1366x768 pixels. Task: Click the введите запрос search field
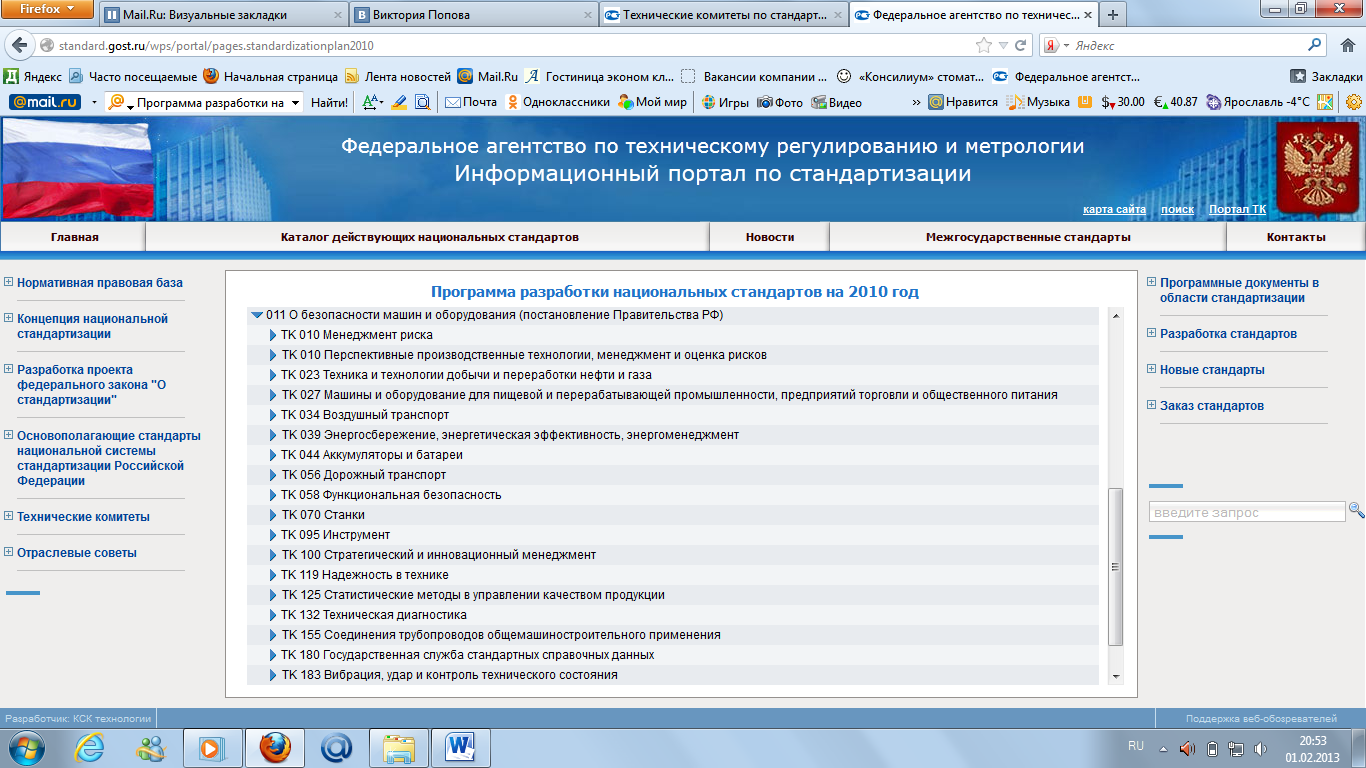point(1247,512)
